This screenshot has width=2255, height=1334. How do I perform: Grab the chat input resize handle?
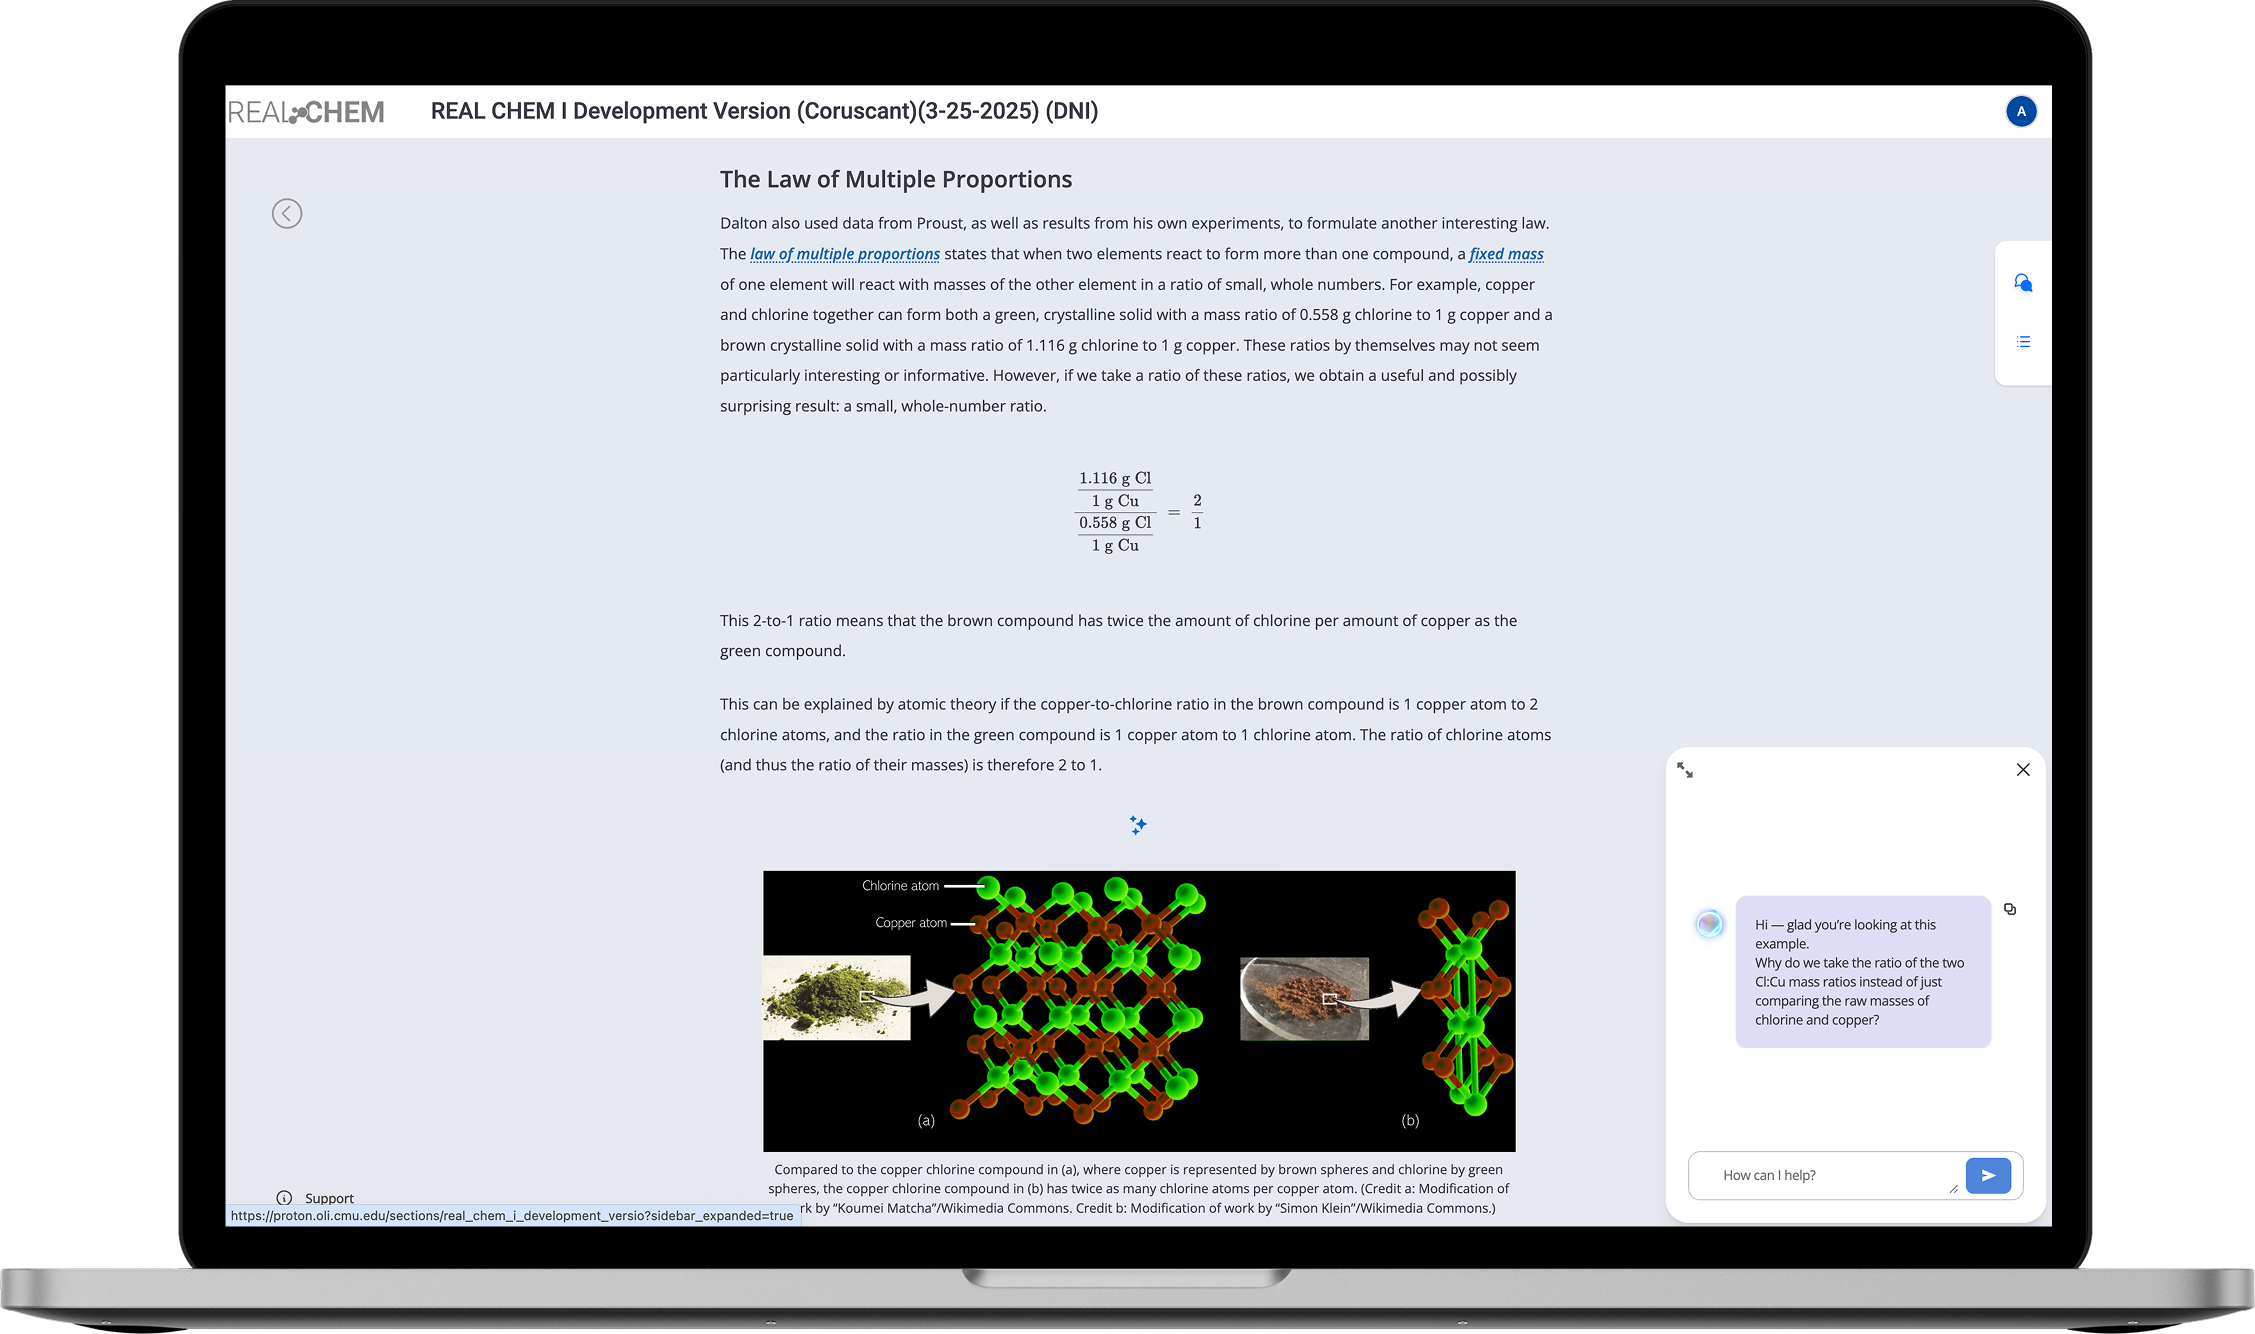tap(1953, 1189)
